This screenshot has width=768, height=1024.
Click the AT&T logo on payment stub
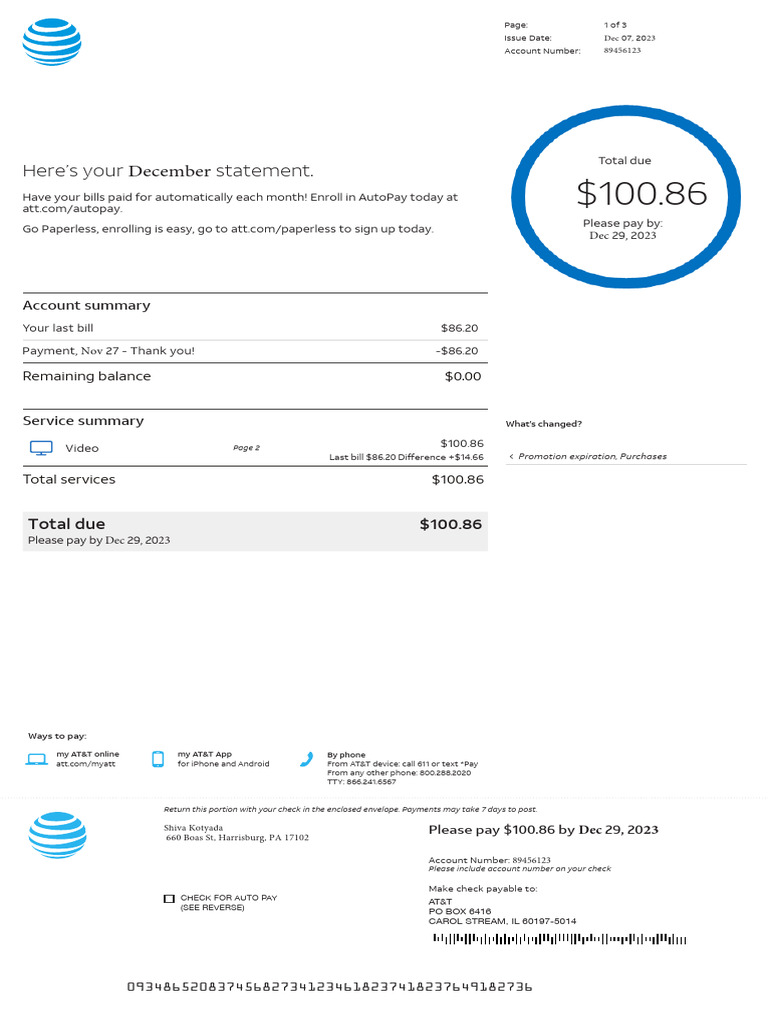tap(57, 835)
